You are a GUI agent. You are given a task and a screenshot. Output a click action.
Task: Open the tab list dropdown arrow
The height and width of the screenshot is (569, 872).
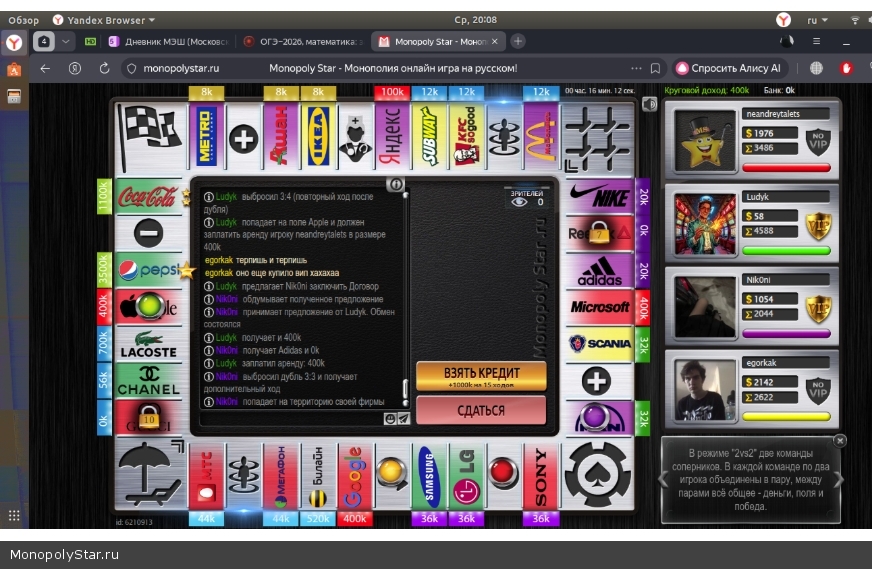pos(66,41)
